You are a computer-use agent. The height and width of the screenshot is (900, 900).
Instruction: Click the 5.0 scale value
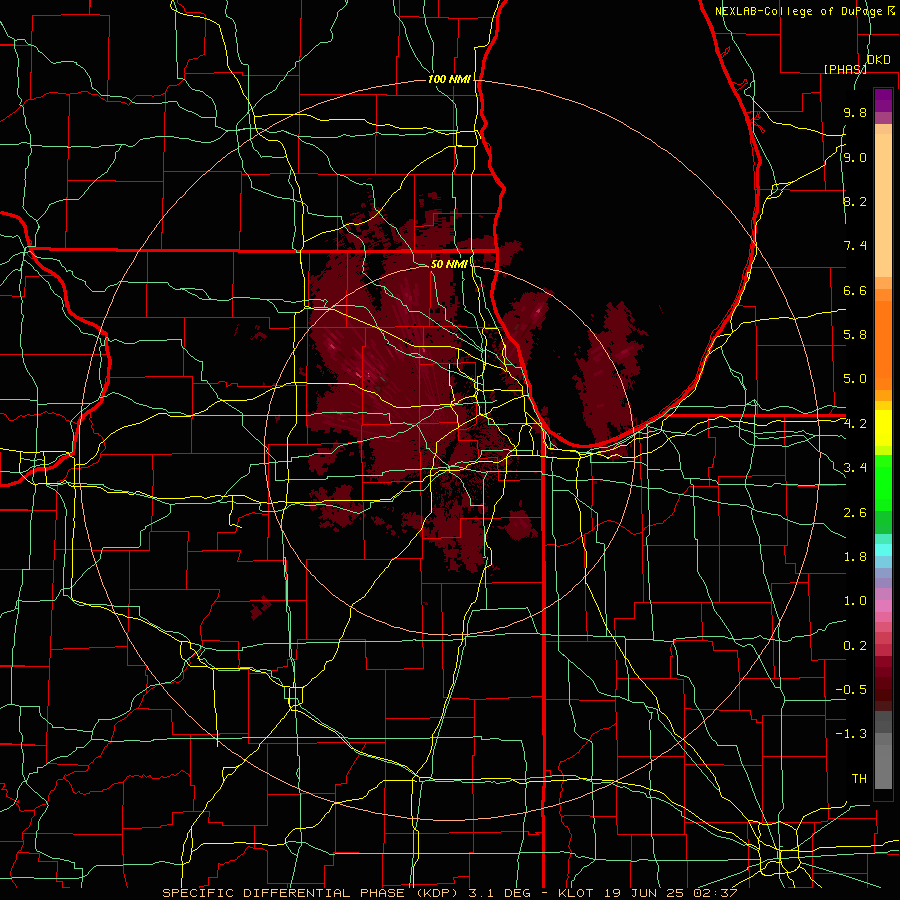[x=855, y=379]
